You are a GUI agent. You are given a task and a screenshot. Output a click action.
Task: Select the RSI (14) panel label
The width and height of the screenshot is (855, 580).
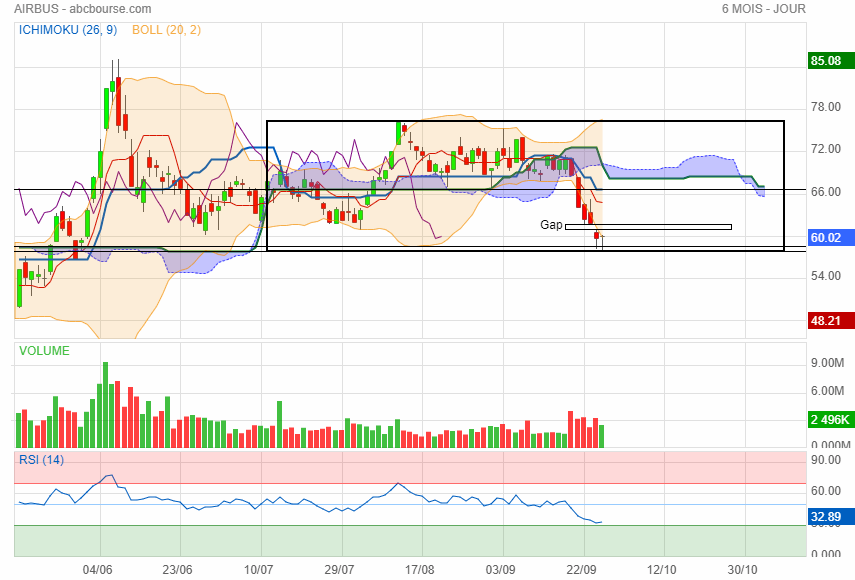[x=41, y=460]
